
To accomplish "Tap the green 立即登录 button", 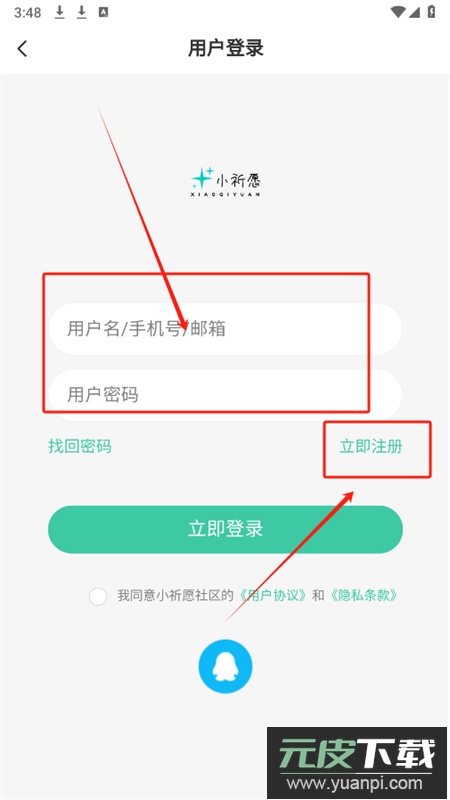I will click(225, 529).
